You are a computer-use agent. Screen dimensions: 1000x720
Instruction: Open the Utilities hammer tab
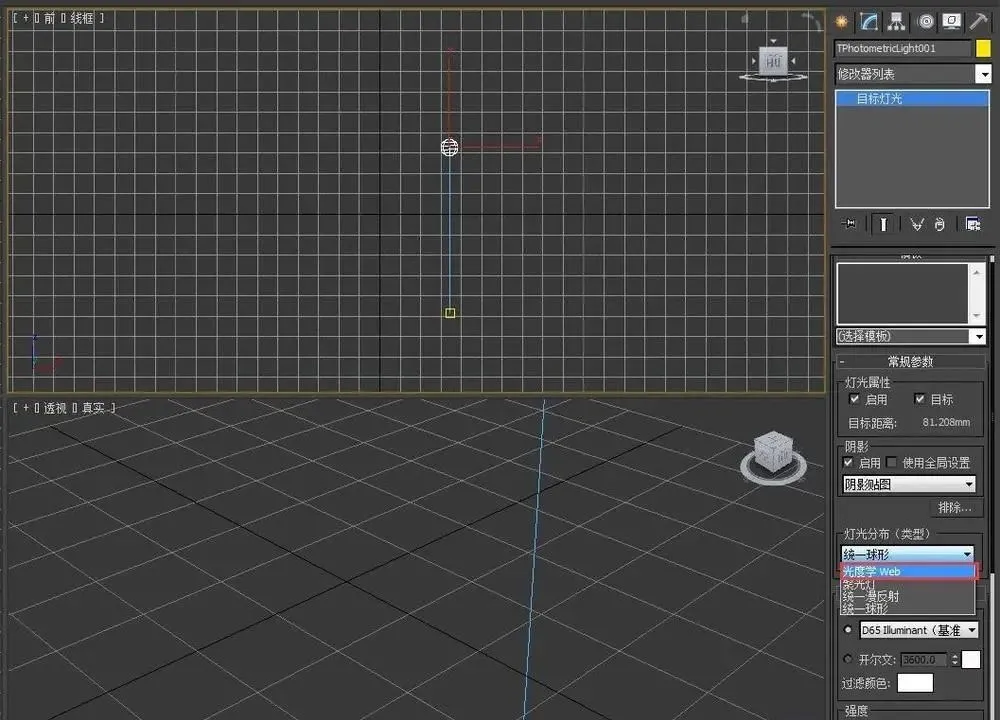coord(978,21)
